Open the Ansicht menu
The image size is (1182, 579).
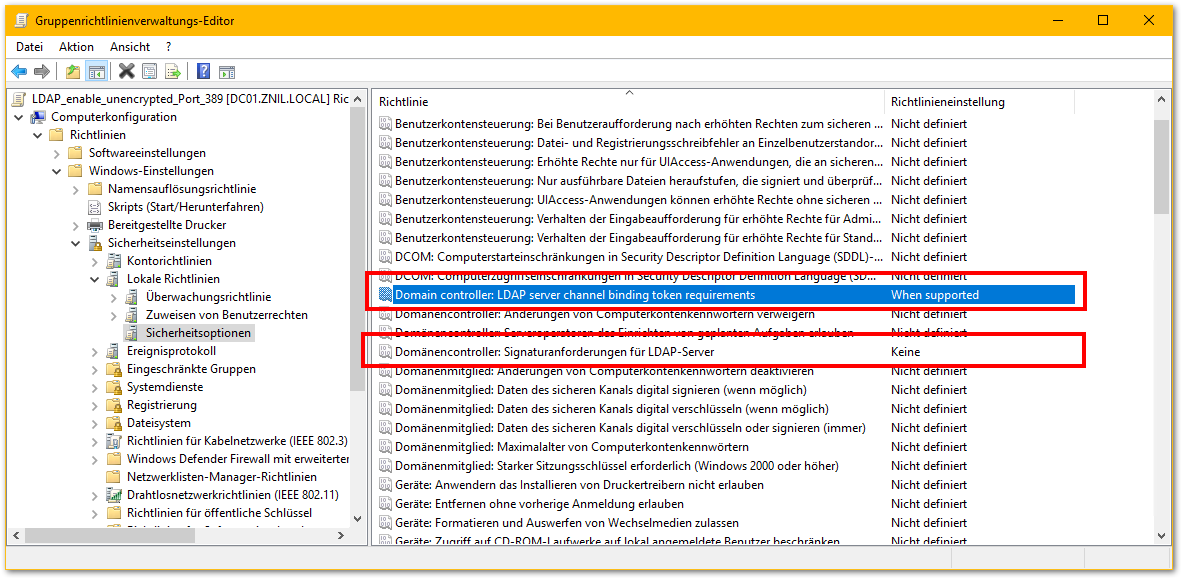click(130, 47)
